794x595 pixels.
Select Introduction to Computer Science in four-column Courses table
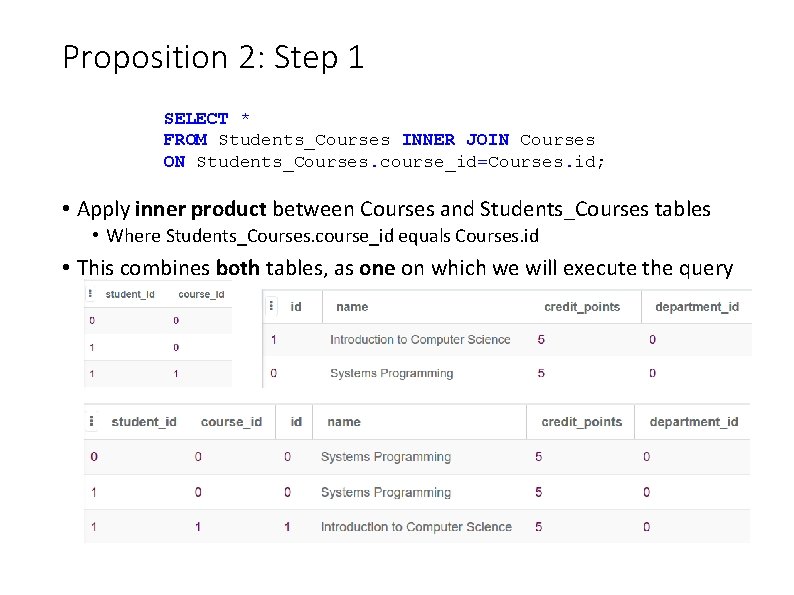[x=420, y=340]
